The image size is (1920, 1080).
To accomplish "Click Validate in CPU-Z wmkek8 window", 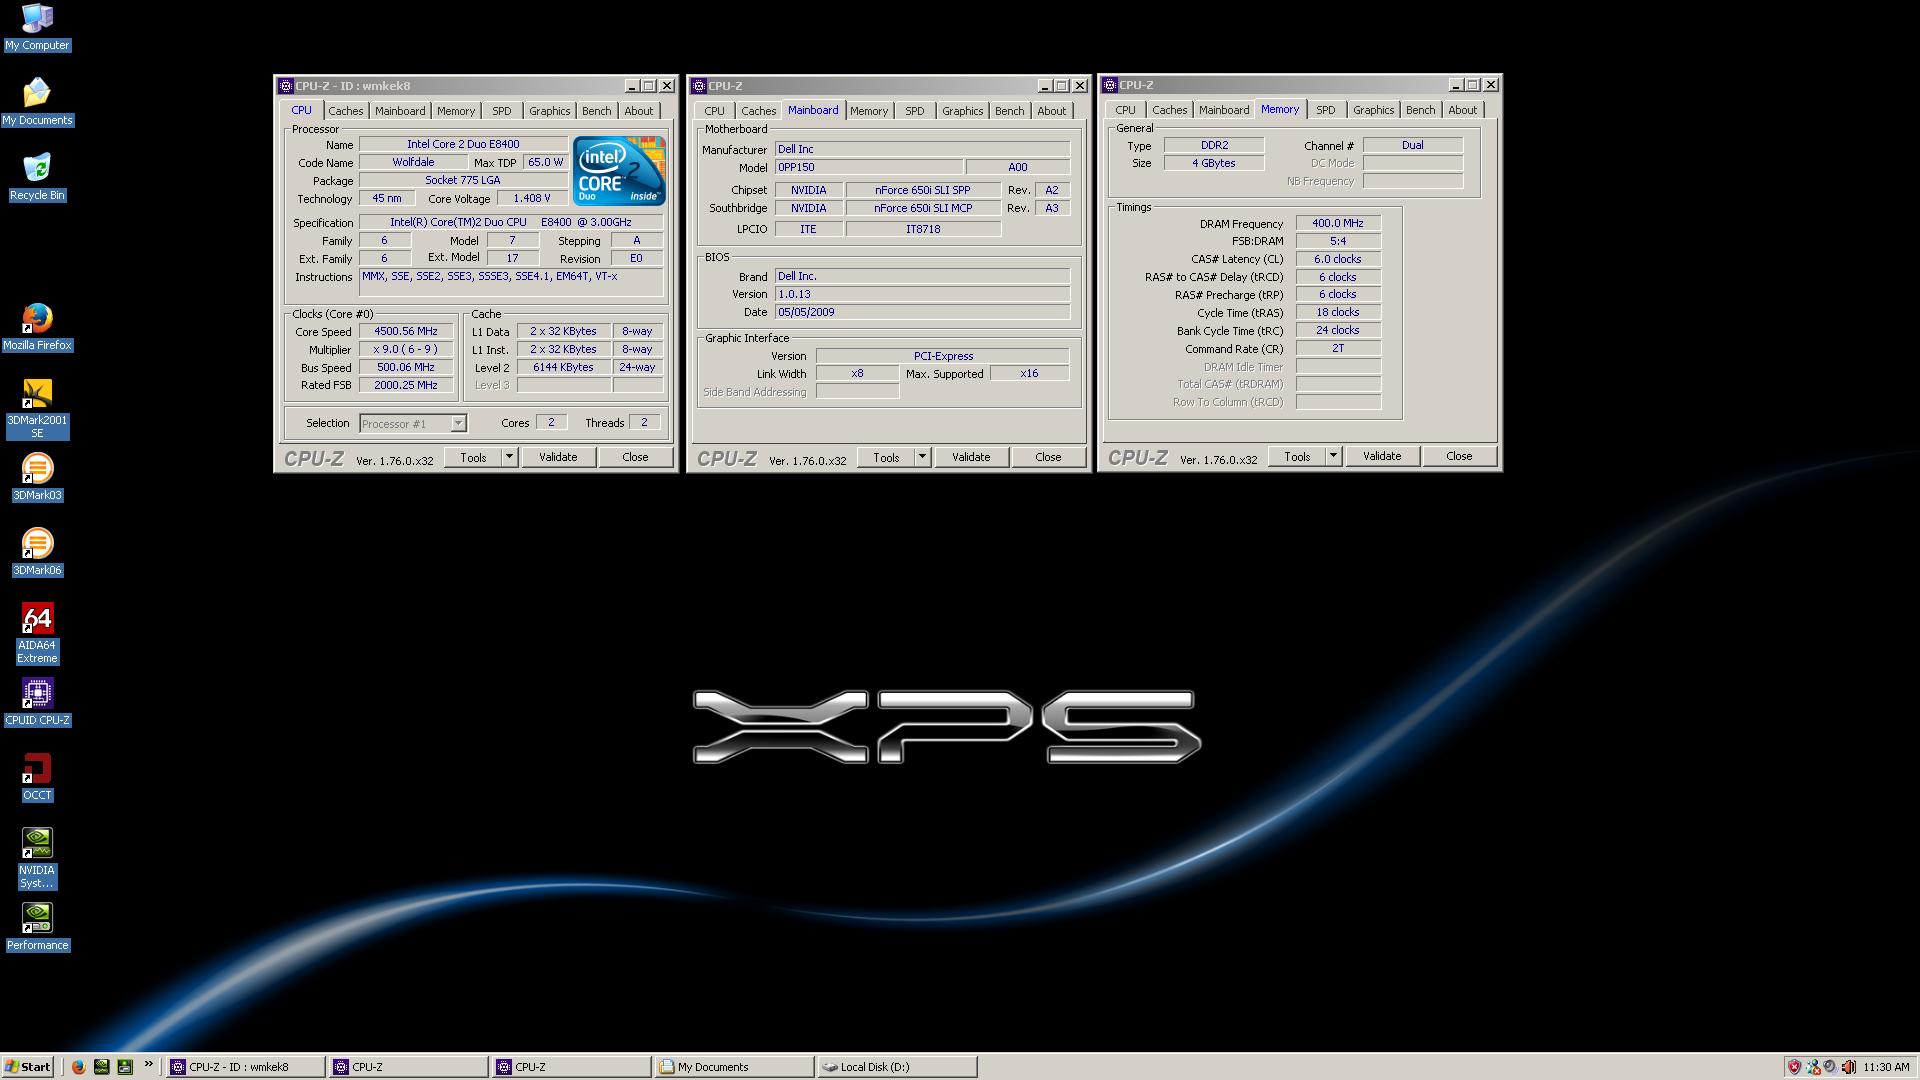I will pyautogui.click(x=558, y=457).
